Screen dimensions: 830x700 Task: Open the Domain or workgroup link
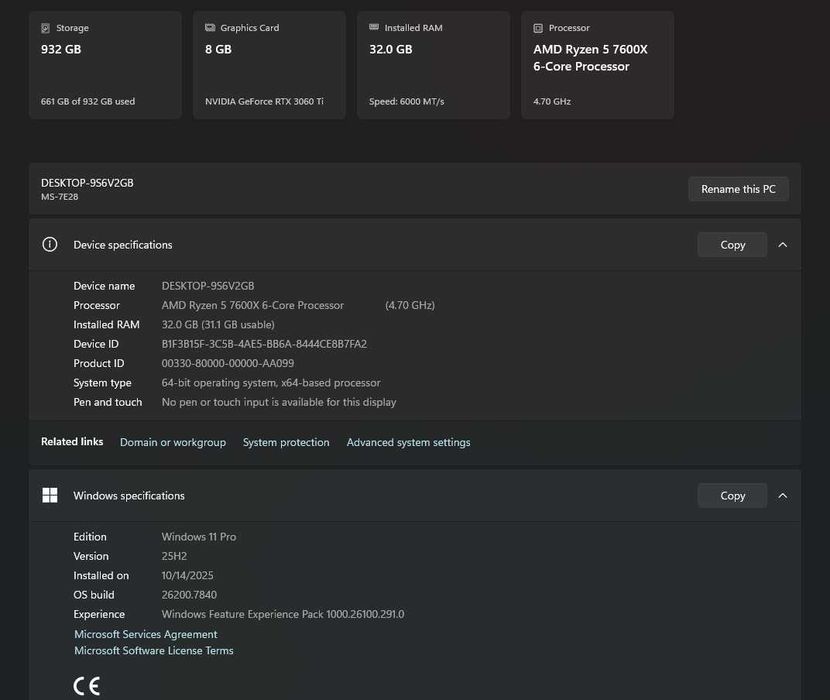pos(173,442)
